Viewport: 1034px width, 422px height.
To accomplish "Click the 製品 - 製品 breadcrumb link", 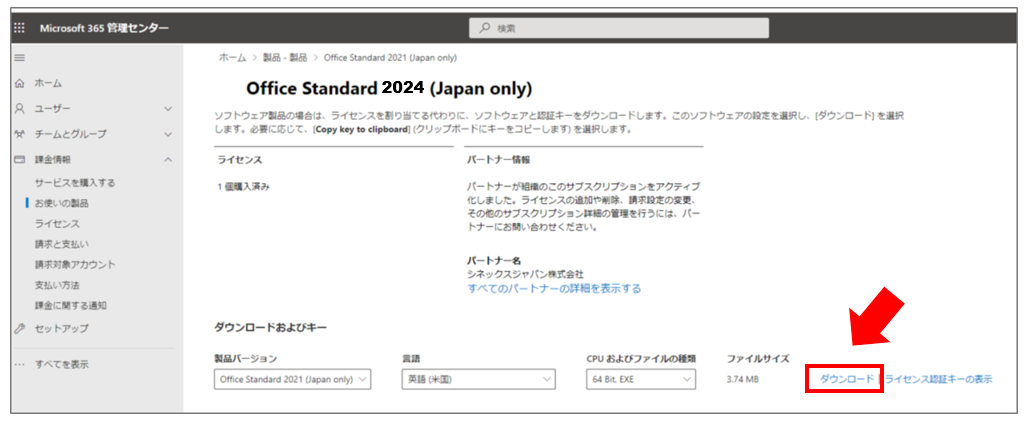I will pos(285,58).
